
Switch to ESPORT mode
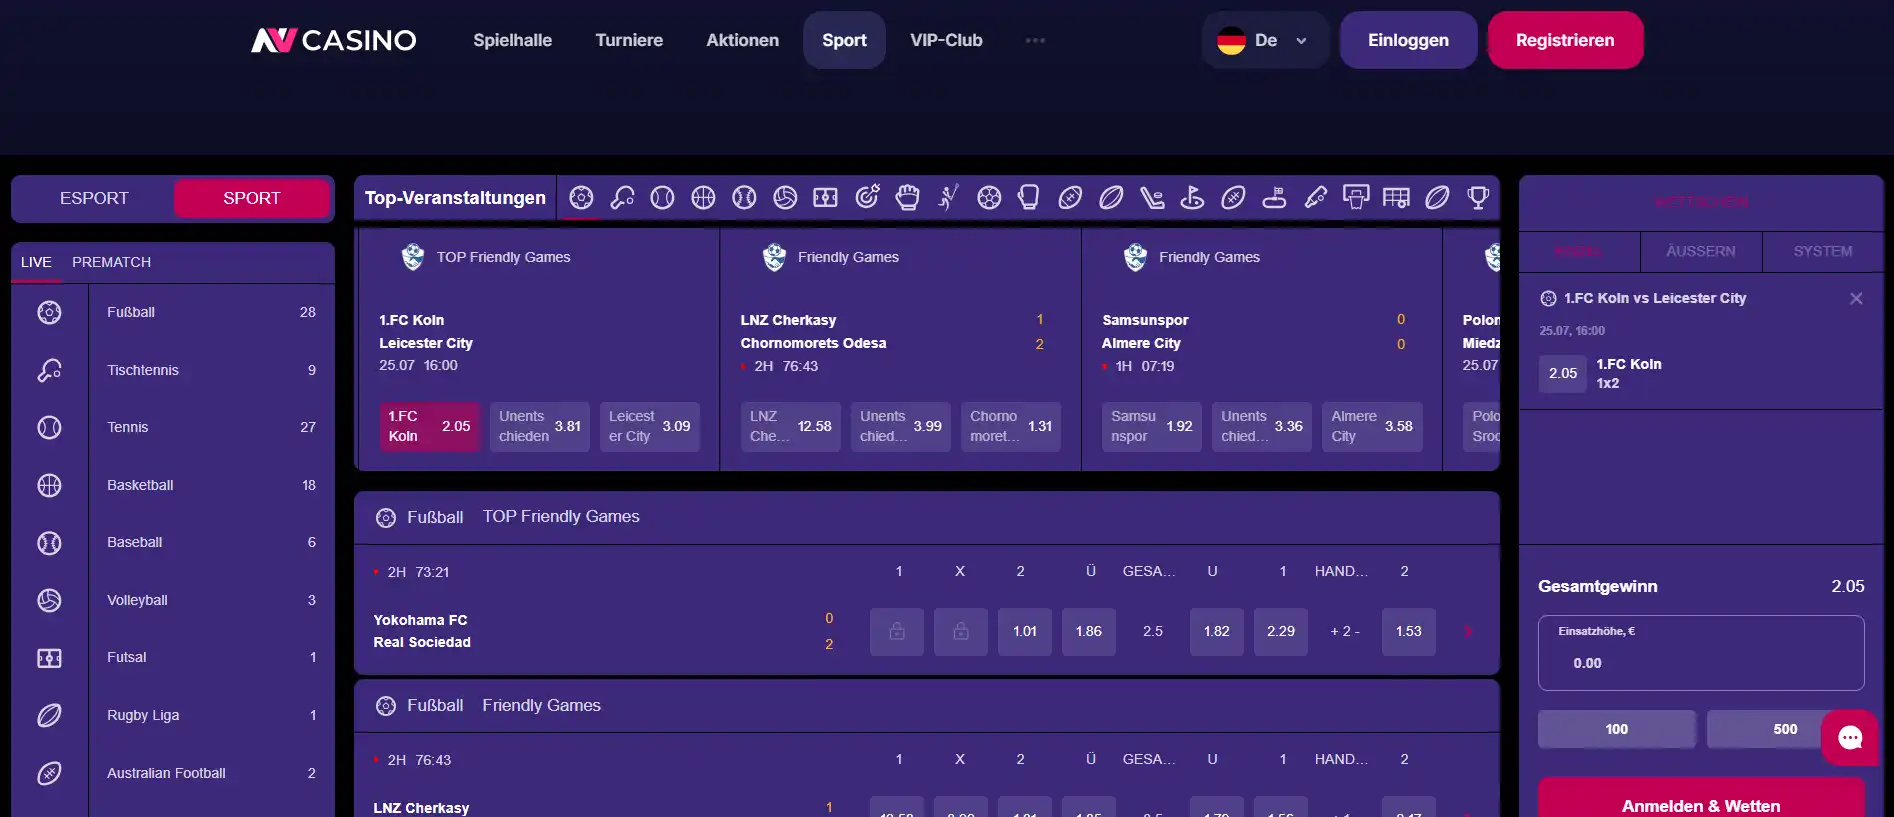(94, 198)
